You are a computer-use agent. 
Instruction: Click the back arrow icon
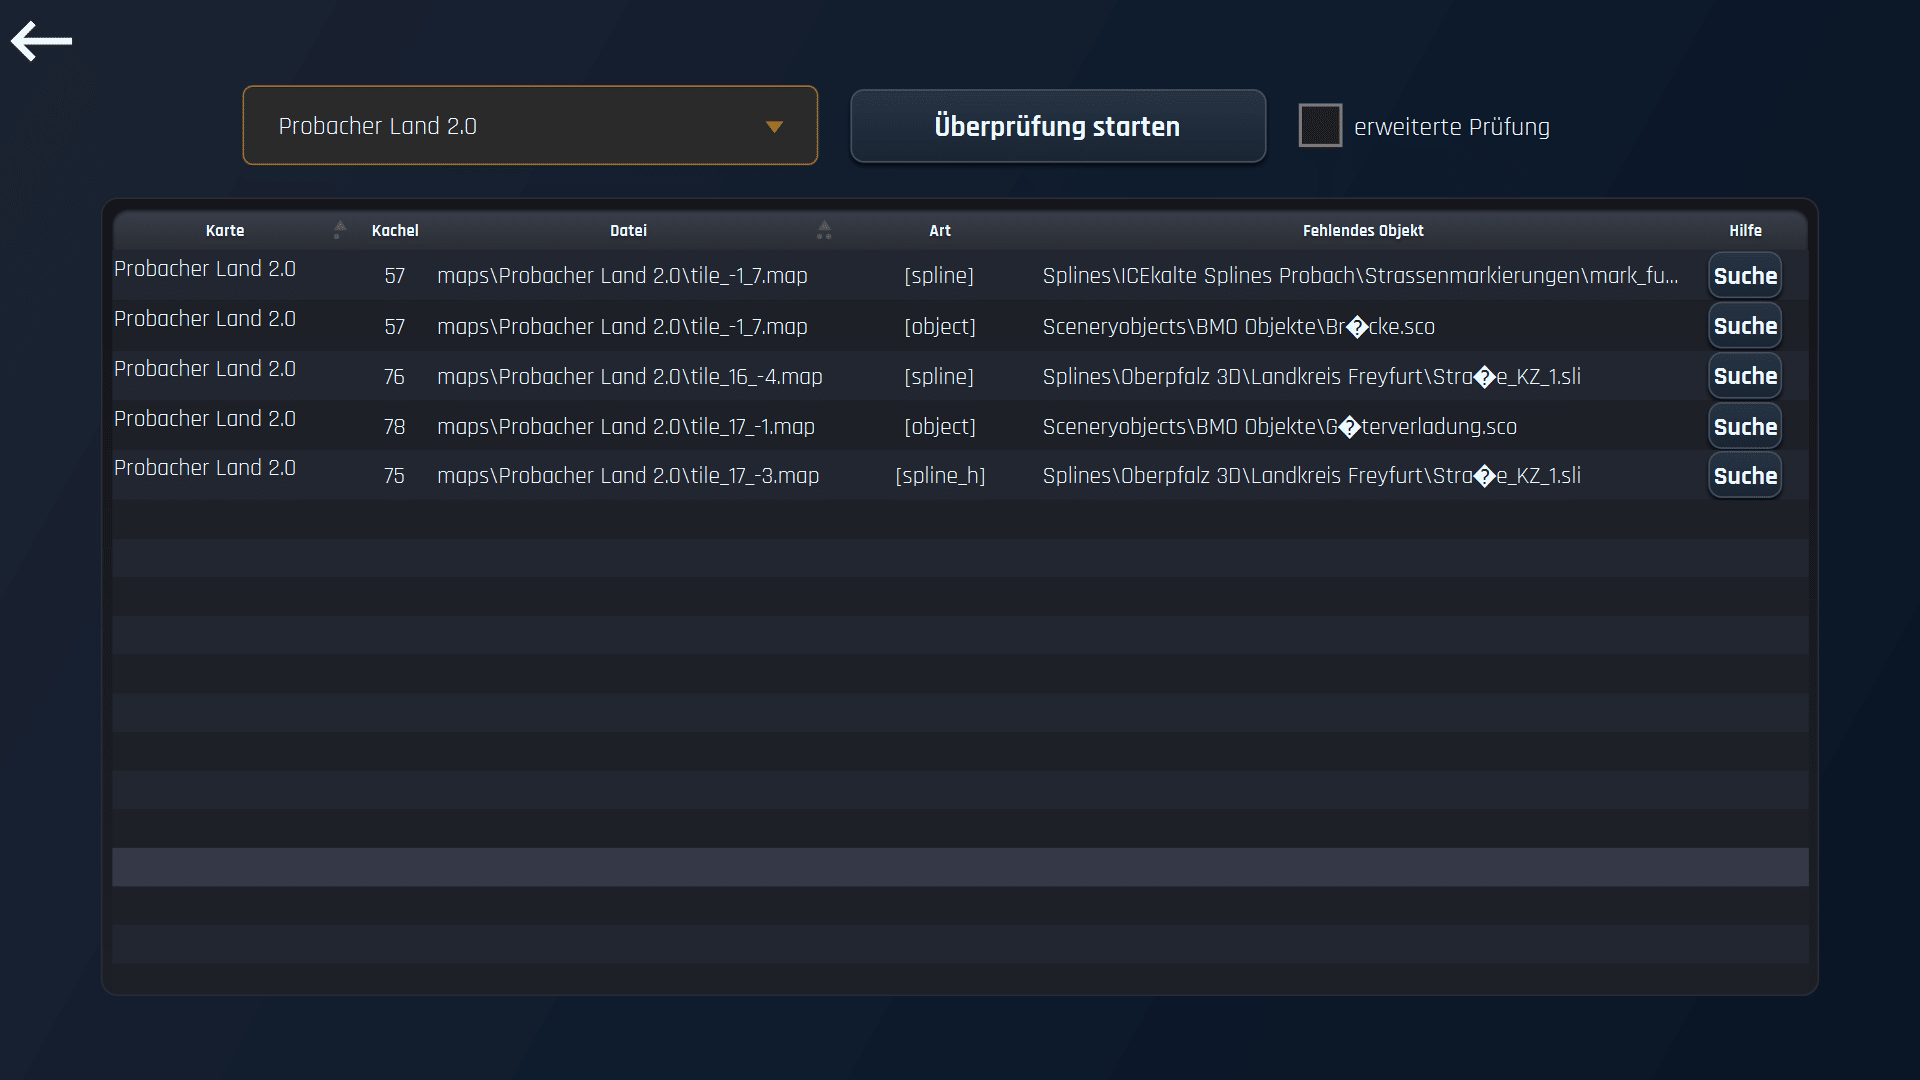[41, 41]
